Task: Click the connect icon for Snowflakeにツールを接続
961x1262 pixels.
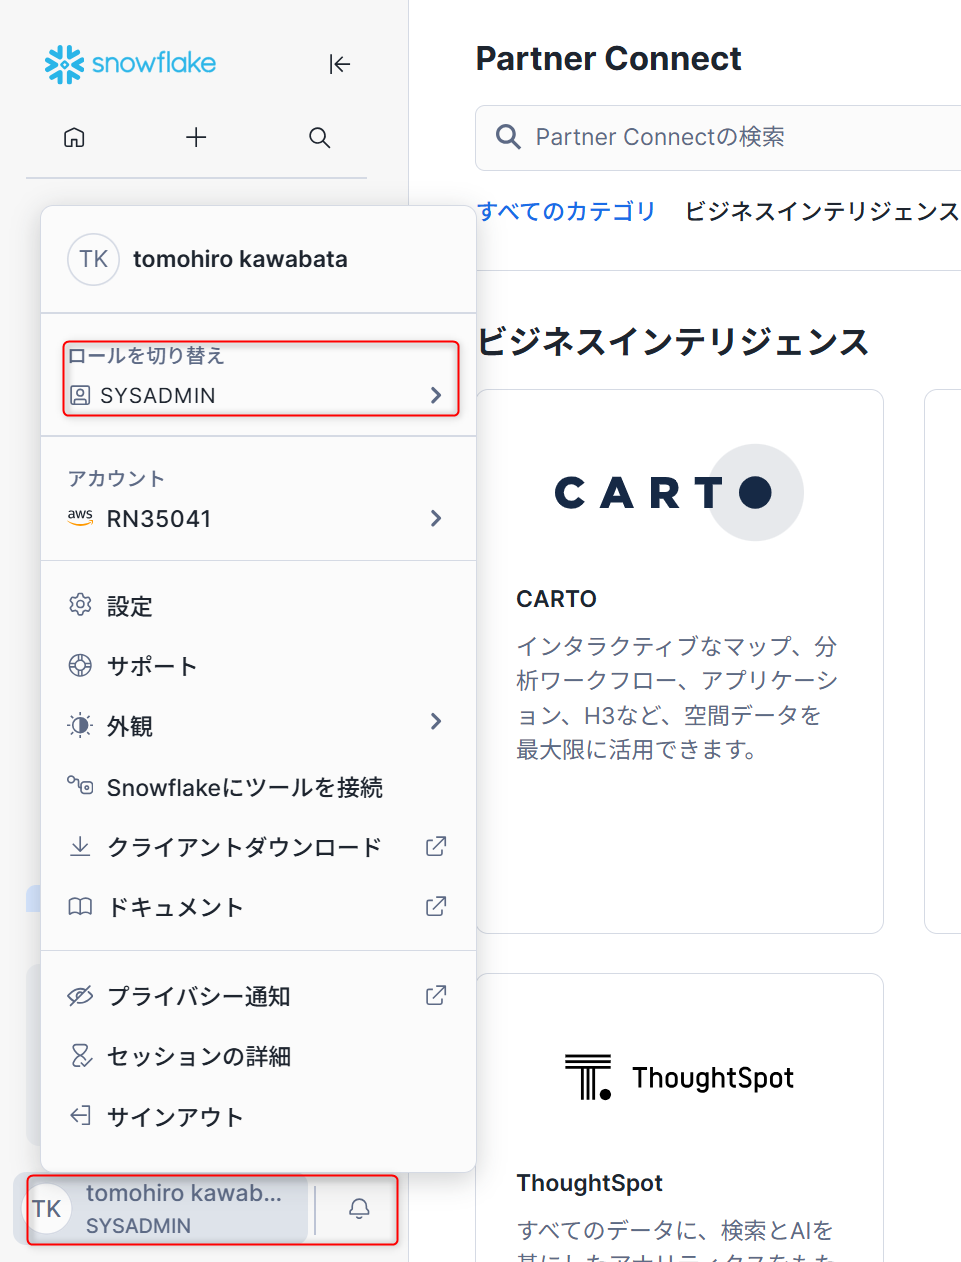Action: point(80,786)
